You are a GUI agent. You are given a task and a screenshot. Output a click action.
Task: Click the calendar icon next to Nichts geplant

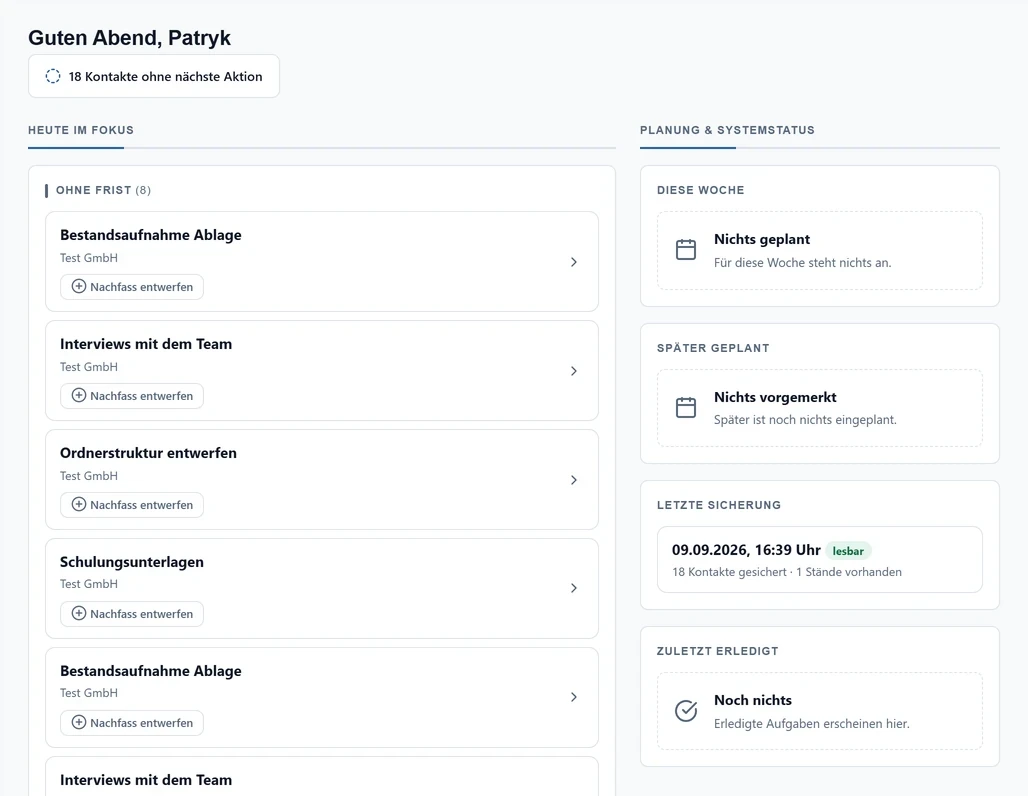pyautogui.click(x=686, y=250)
